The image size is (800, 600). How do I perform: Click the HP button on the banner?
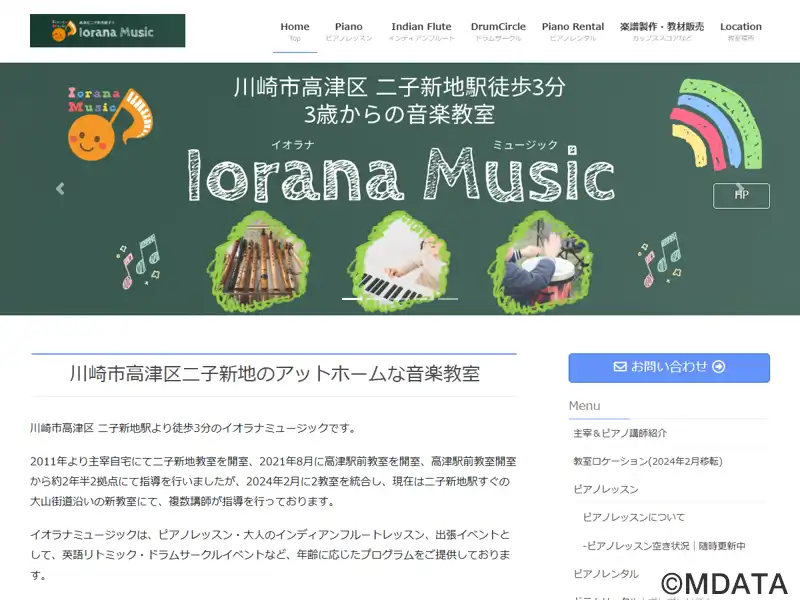(x=741, y=196)
